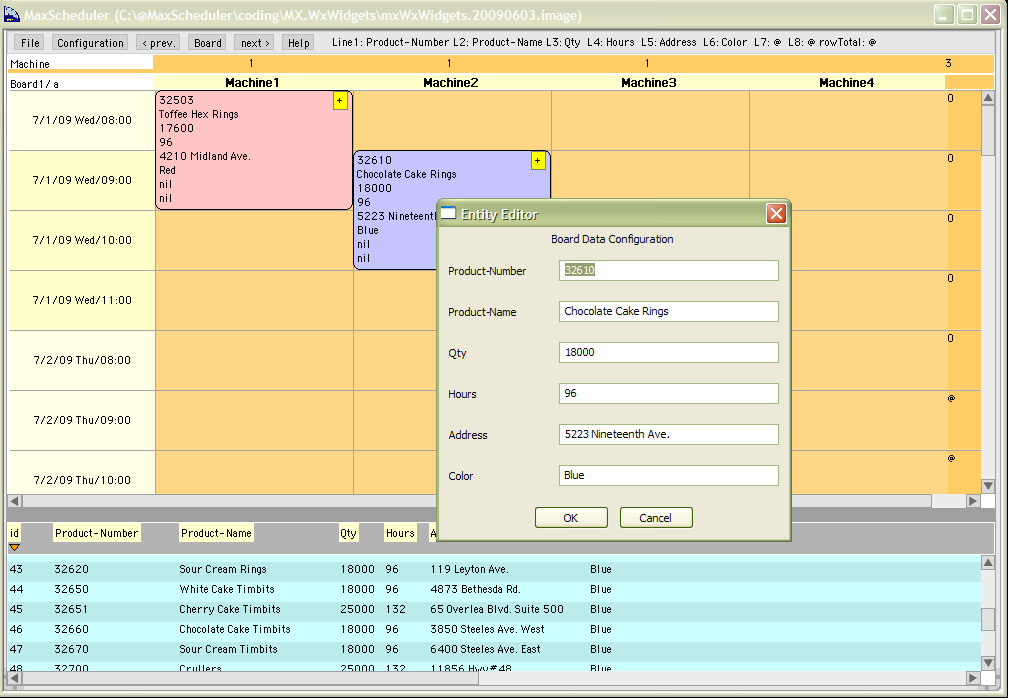Click the MaxScheduler icon in the title bar
Viewport: 1012px width, 700px height.
click(x=12, y=12)
